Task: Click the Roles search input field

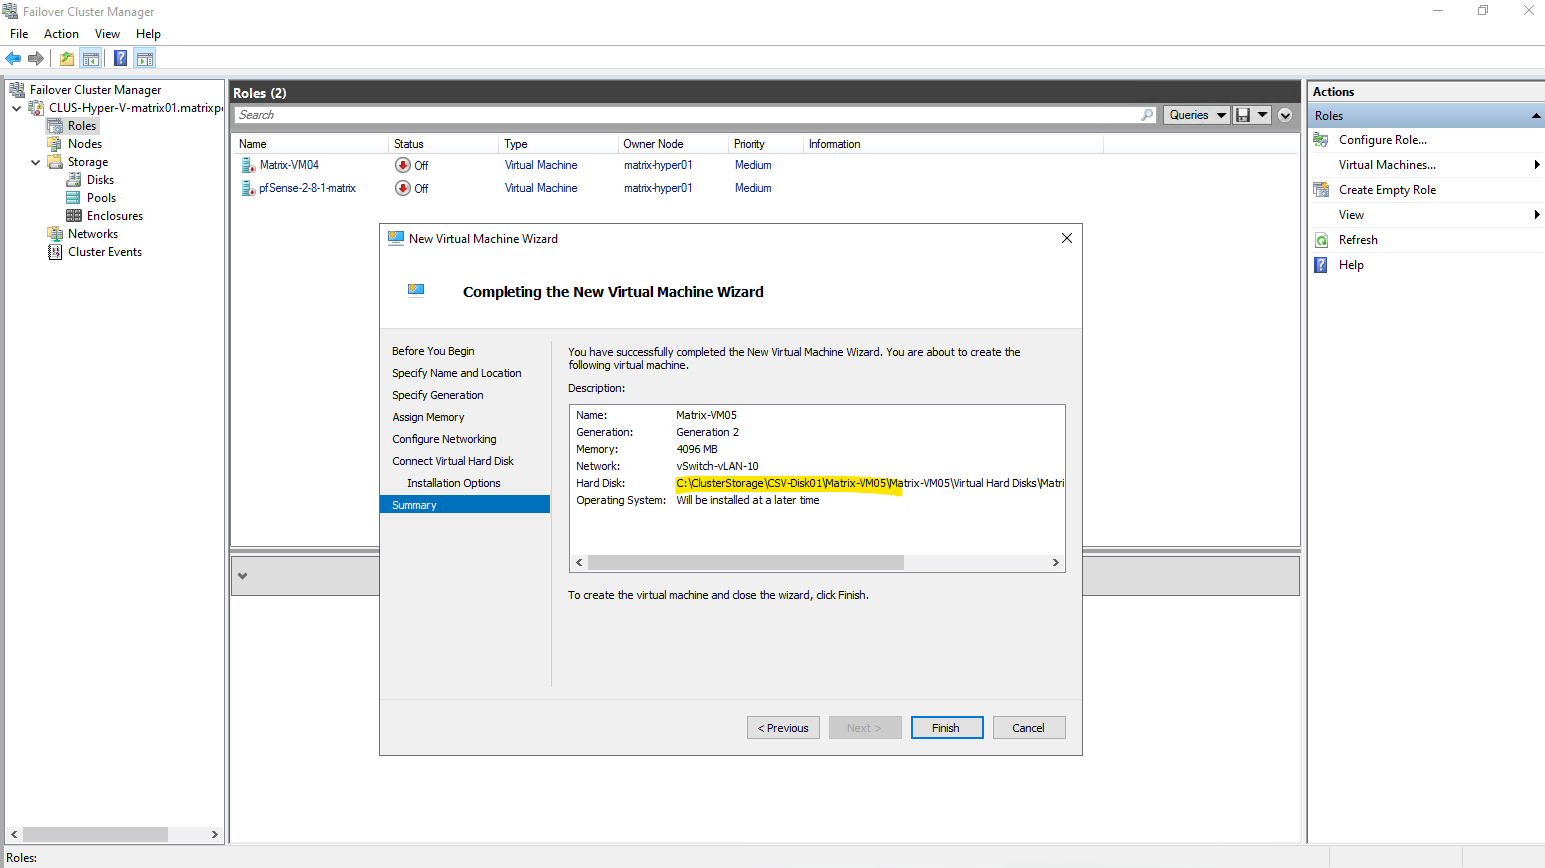Action: [685, 115]
